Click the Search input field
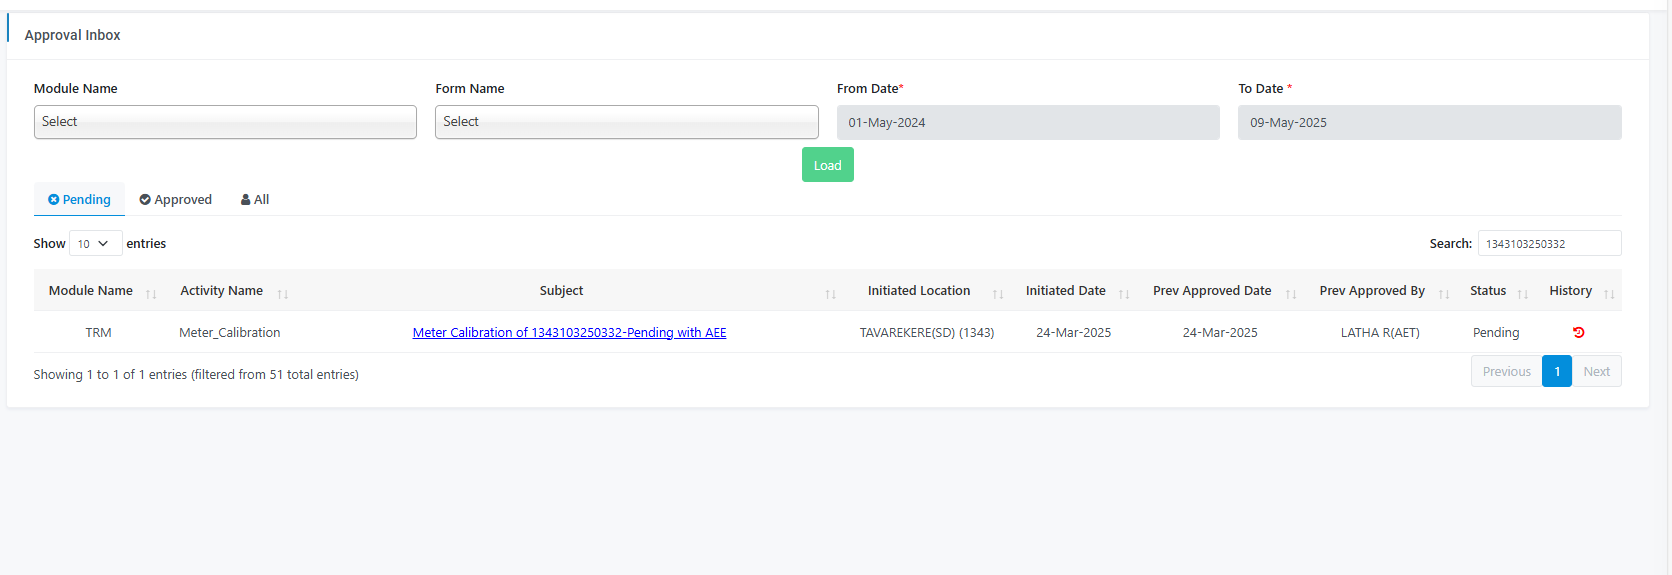 1549,244
